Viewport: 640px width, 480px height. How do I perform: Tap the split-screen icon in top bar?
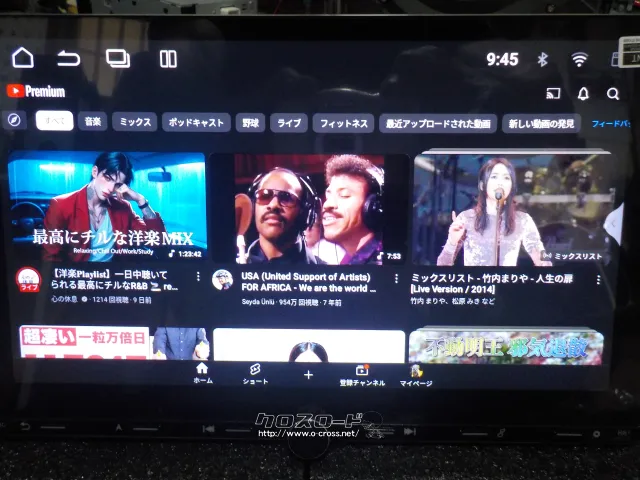click(x=168, y=59)
